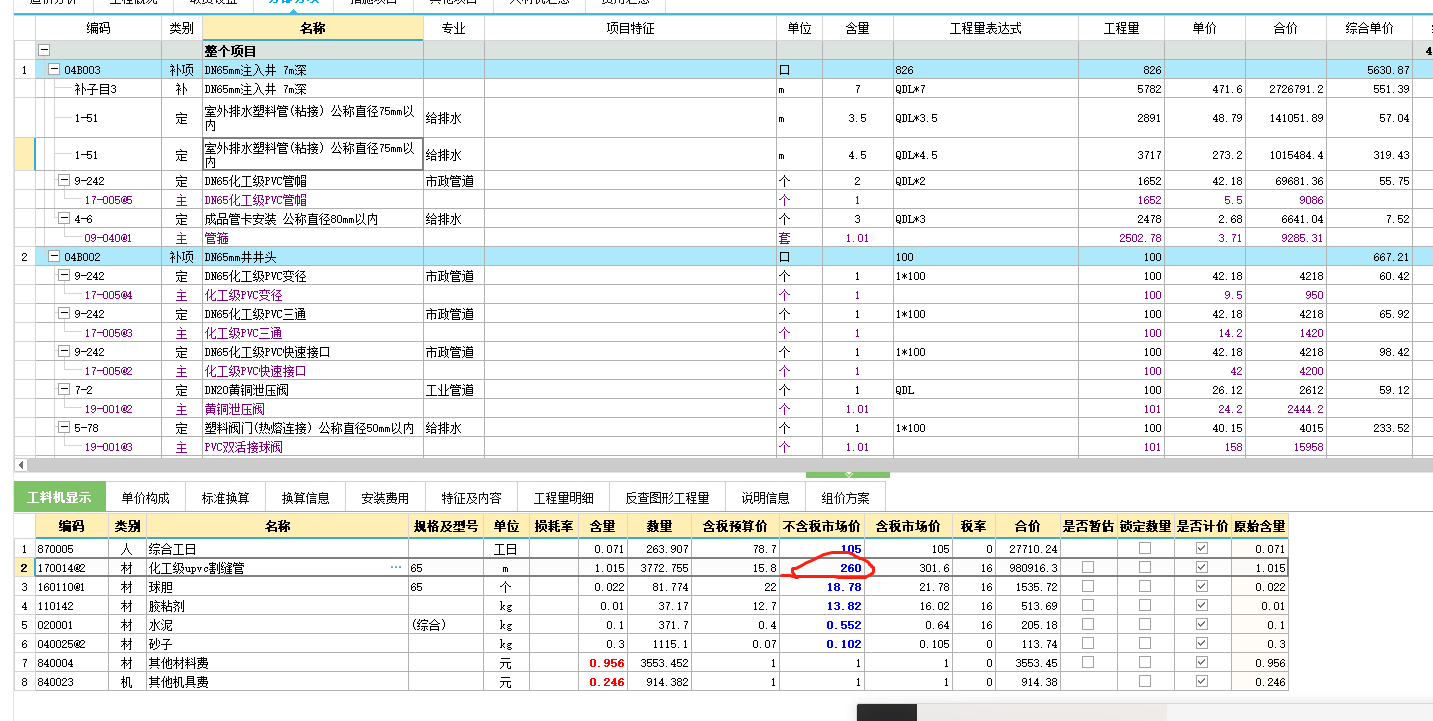1433x721 pixels.
Task: Collapse item 04B003 tree node
Action: 54,70
